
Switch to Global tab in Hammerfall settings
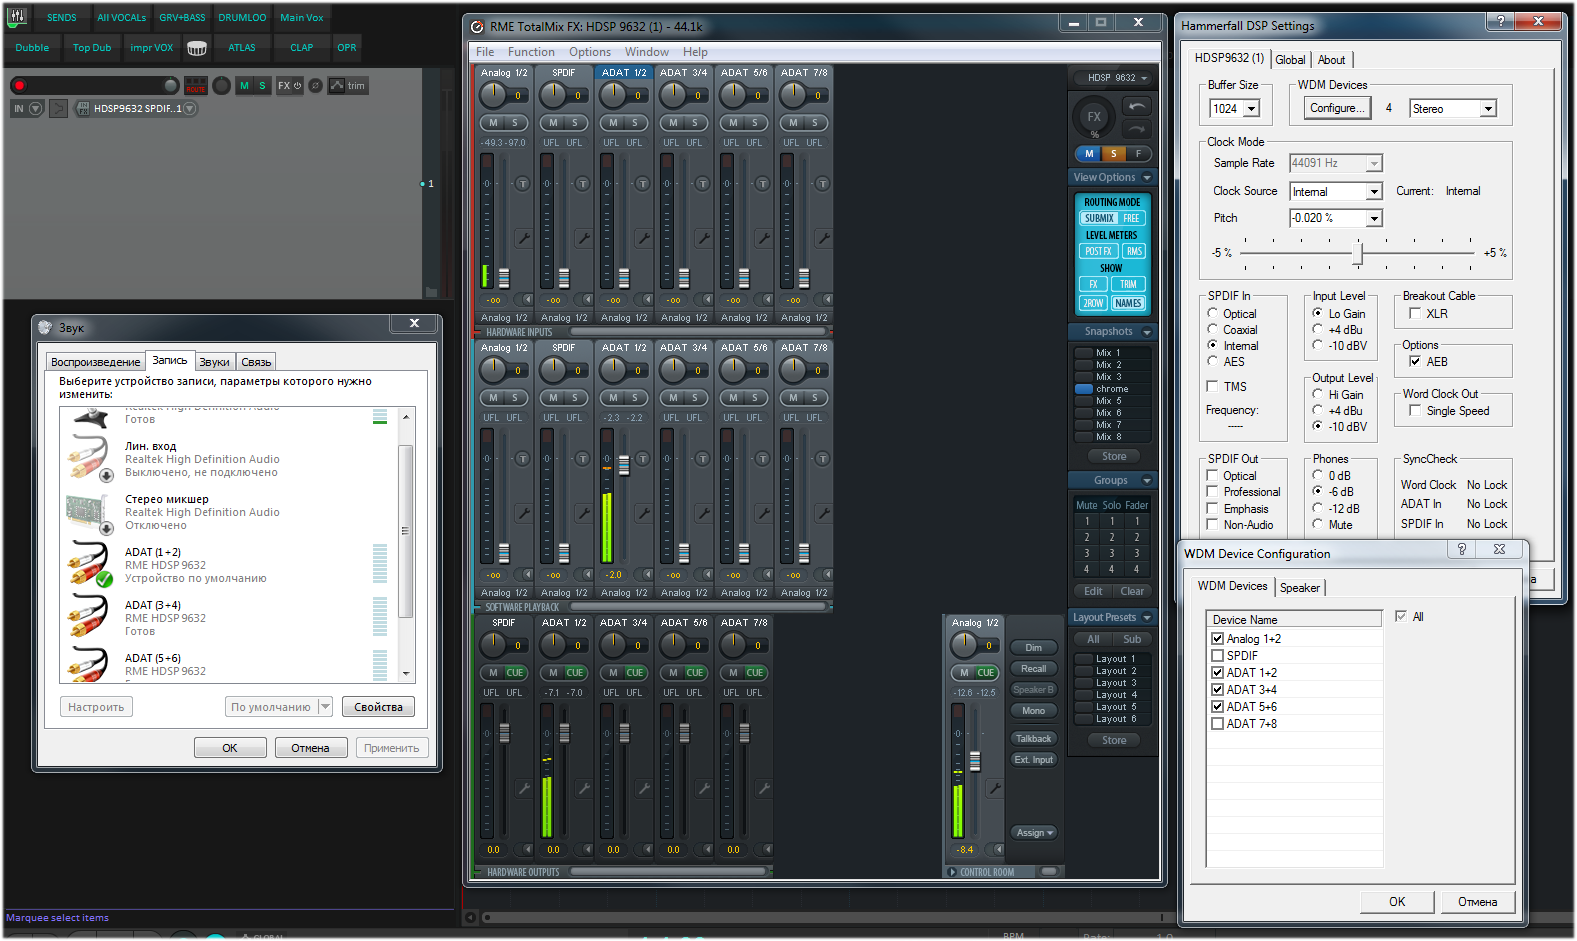coord(1290,60)
